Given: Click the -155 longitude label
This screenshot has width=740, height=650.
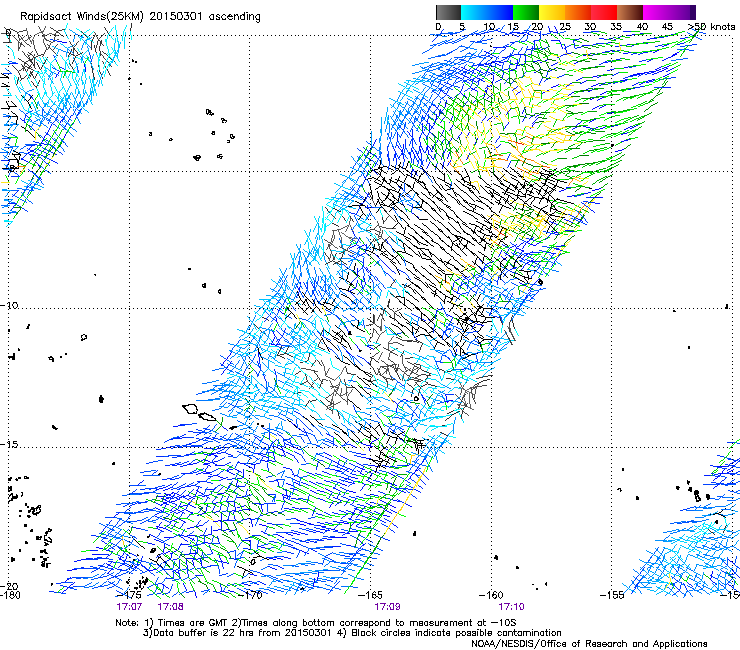Looking at the screenshot, I should 612,595.
